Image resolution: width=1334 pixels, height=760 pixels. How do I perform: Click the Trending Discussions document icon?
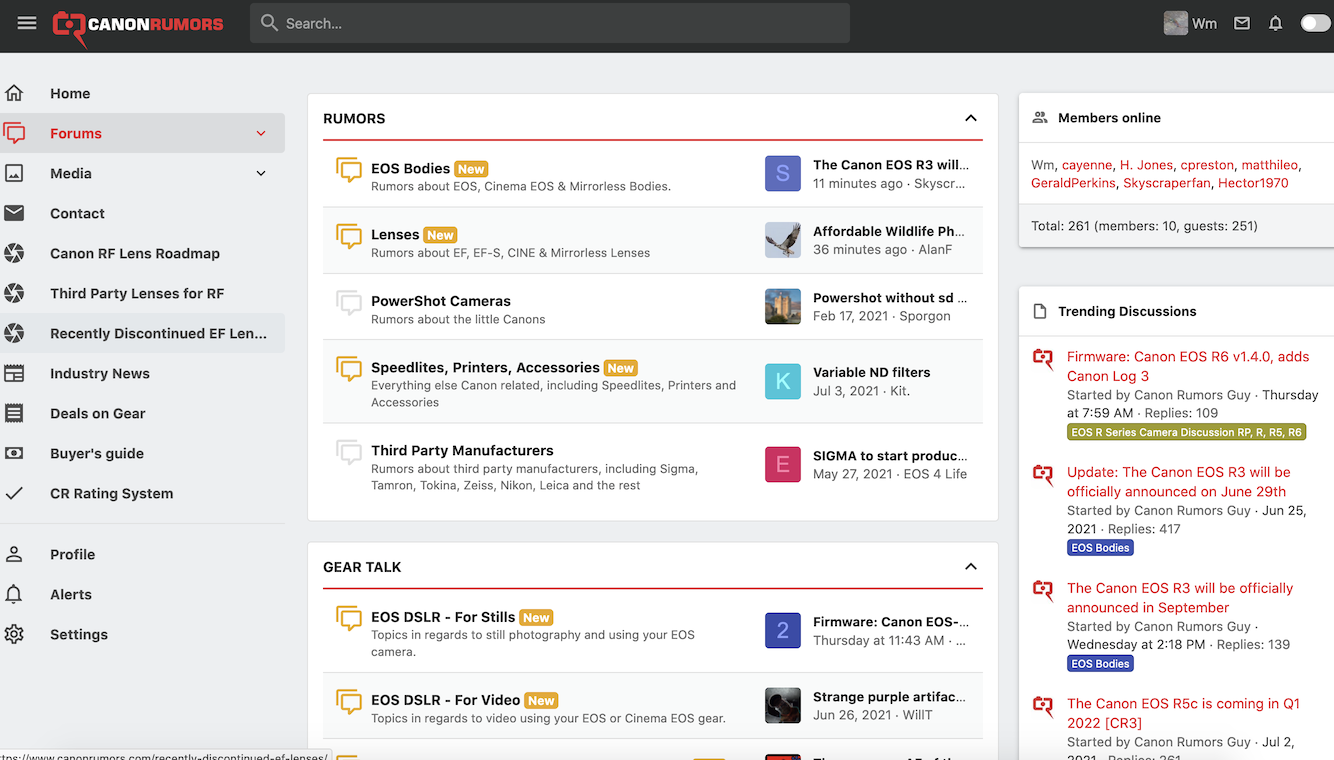[1040, 311]
